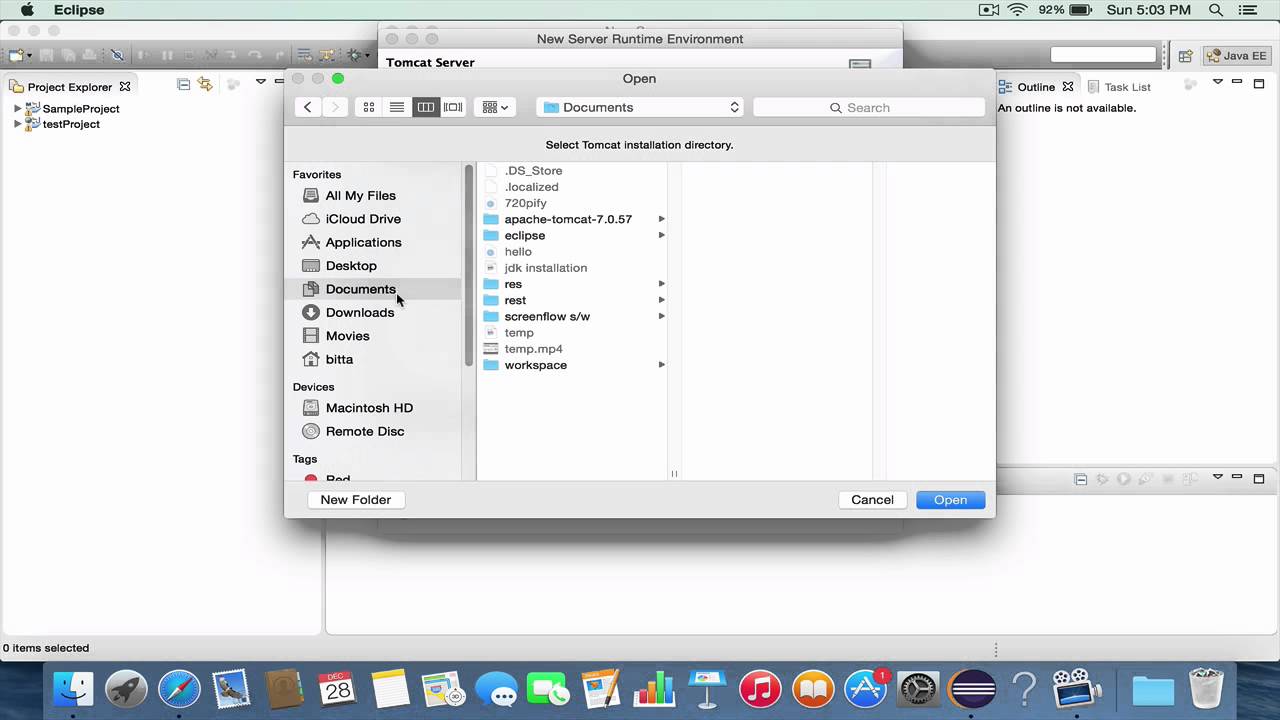The width and height of the screenshot is (1280, 720).
Task: Click Eclipse Quick Access field
Action: click(x=1103, y=55)
